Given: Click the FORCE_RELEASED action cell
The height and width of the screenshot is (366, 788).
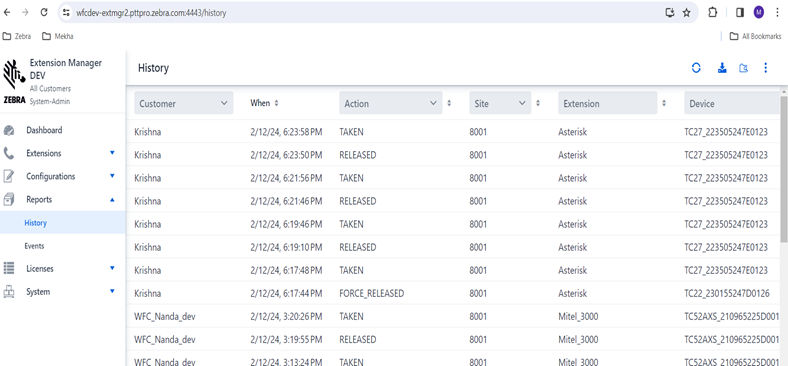Looking at the screenshot, I should pos(371,293).
